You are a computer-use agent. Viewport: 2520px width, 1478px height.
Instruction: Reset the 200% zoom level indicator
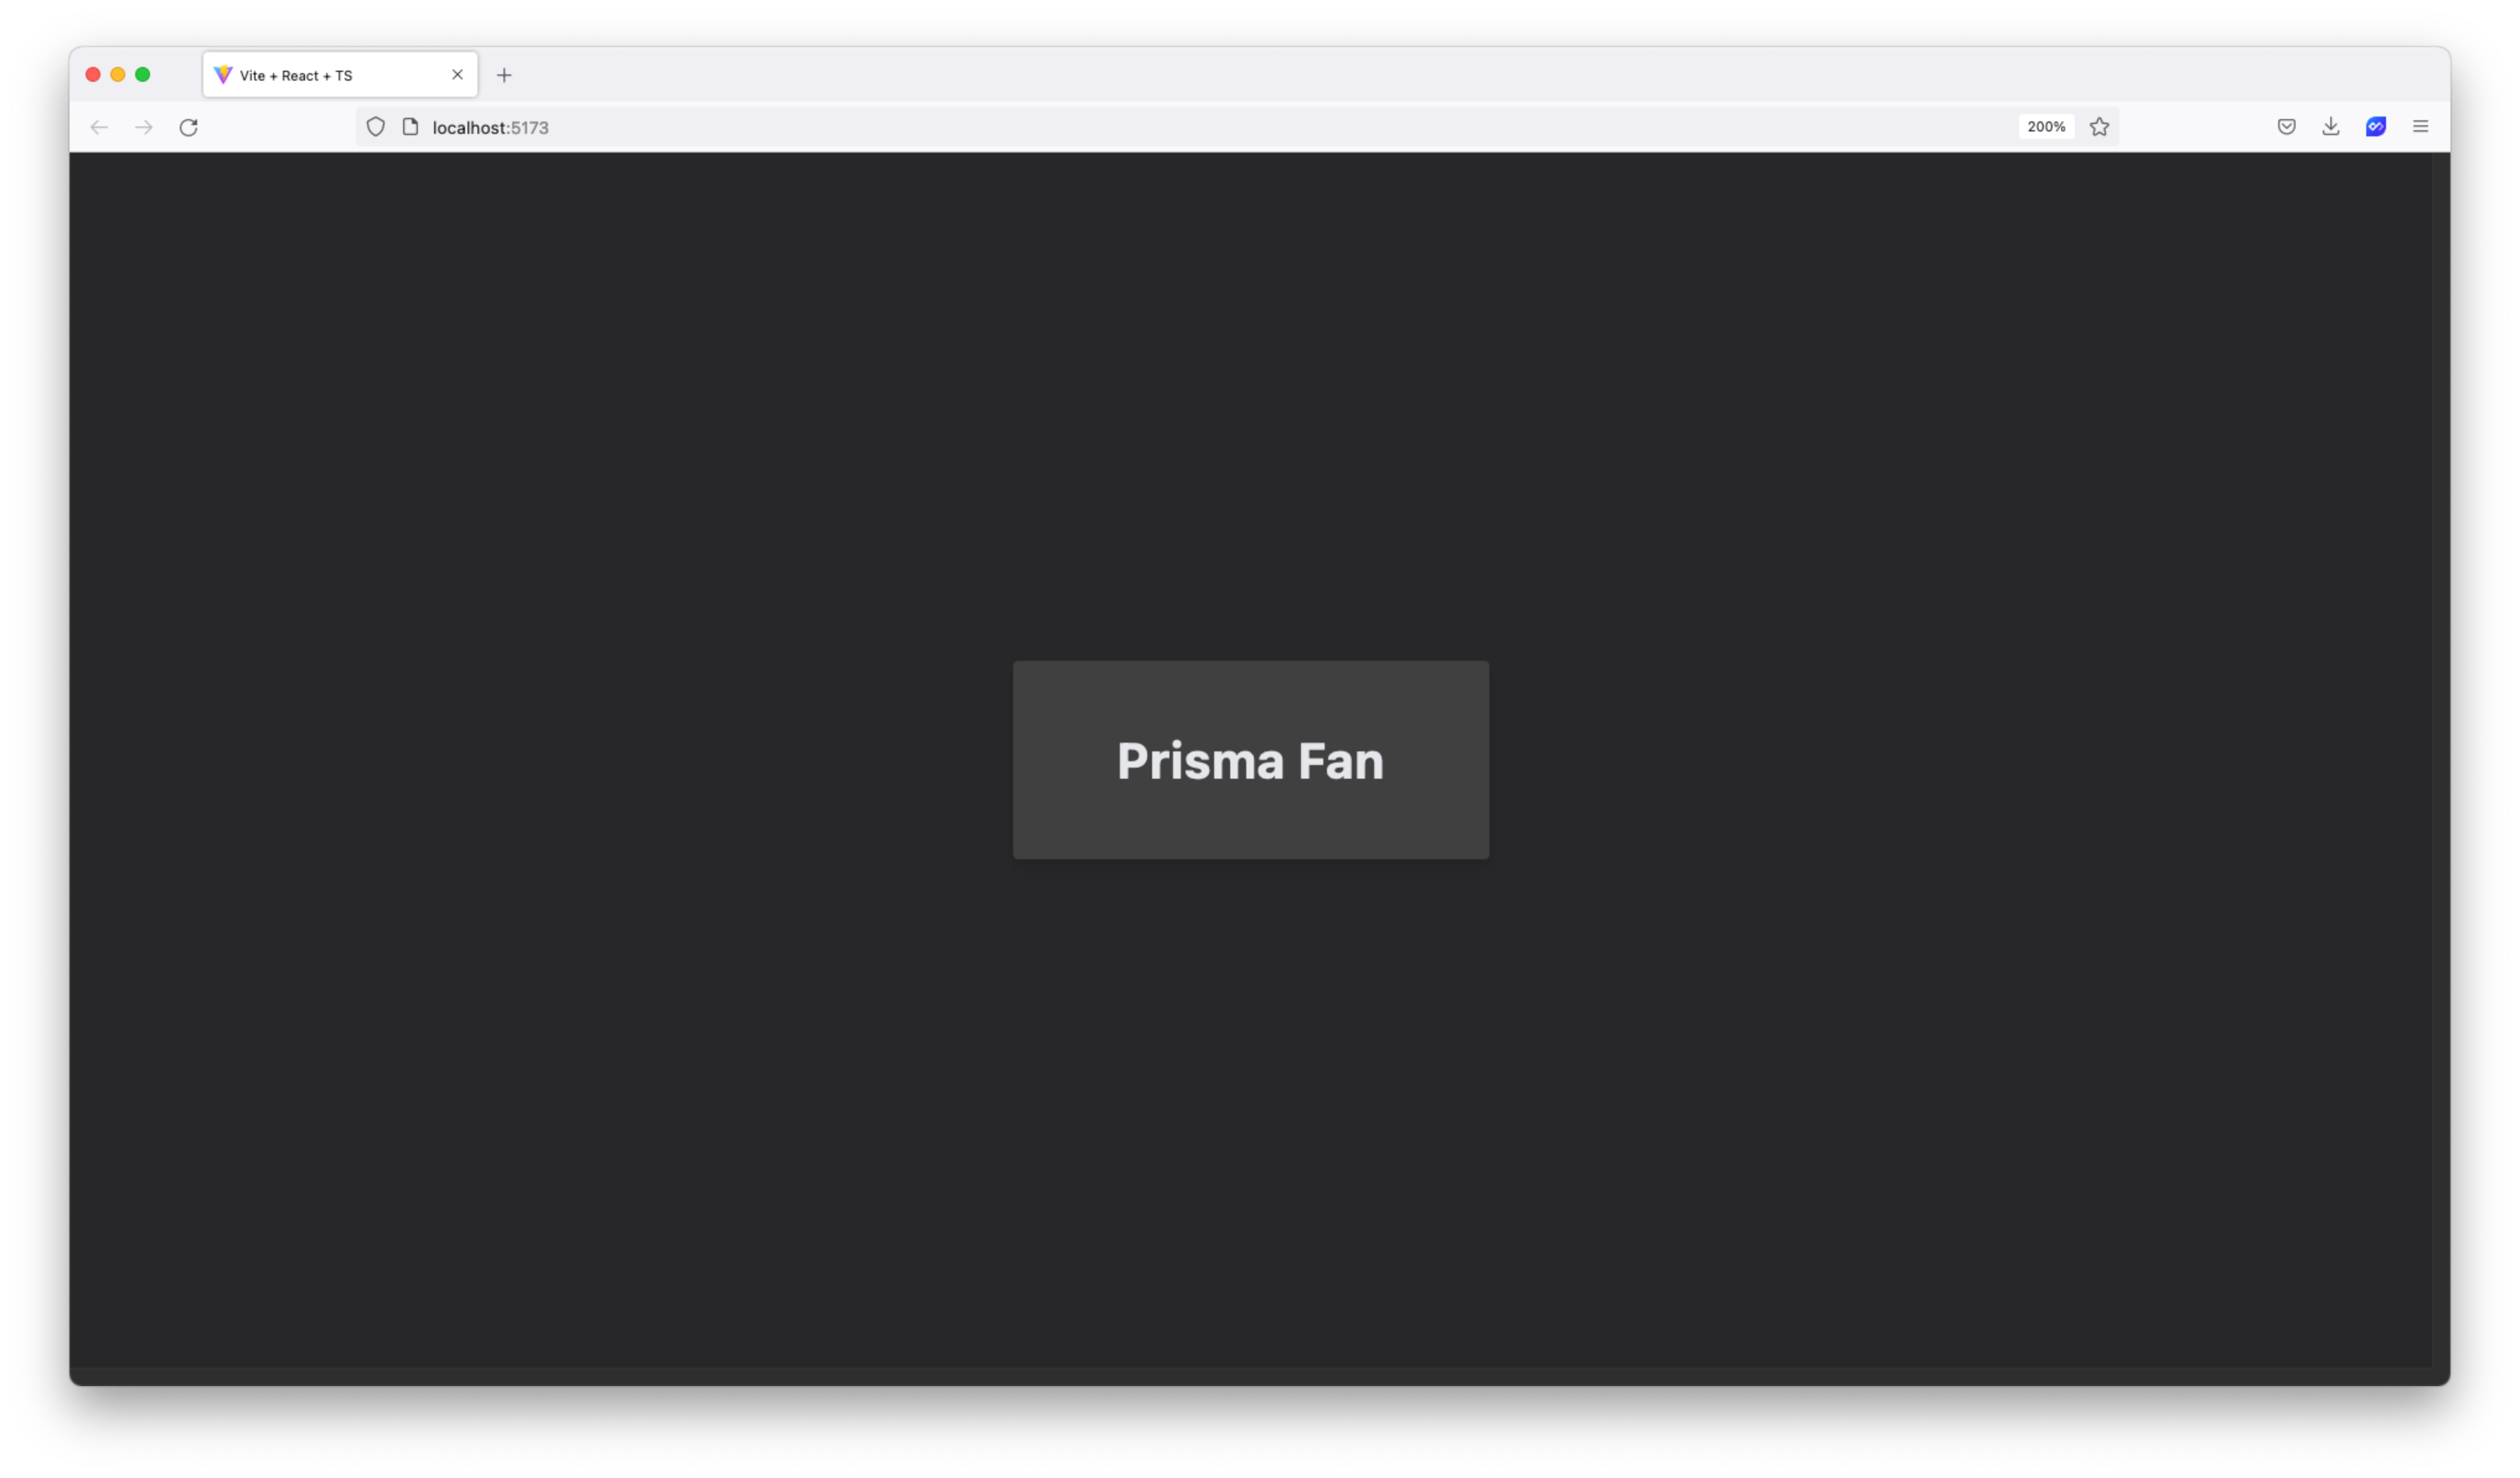[2046, 127]
